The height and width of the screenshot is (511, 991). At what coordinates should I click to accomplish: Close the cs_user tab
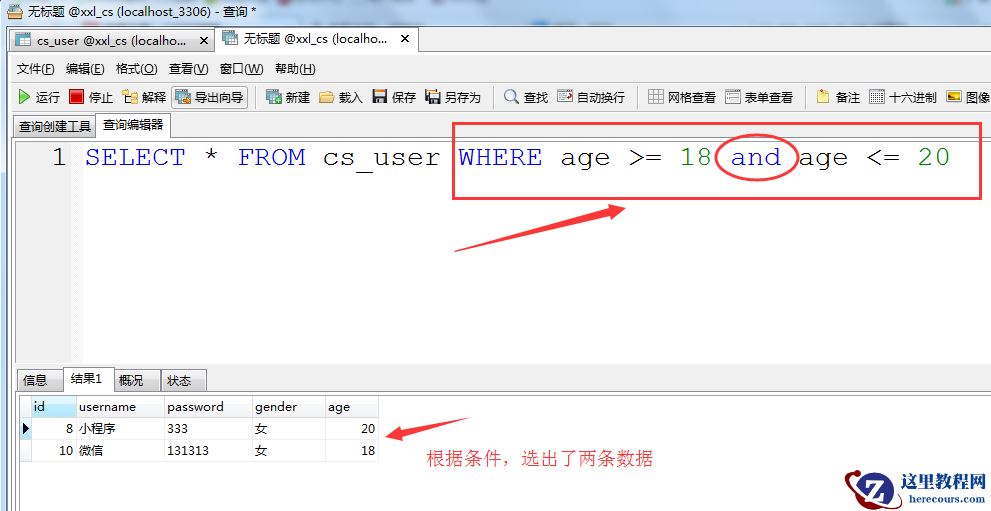point(203,40)
